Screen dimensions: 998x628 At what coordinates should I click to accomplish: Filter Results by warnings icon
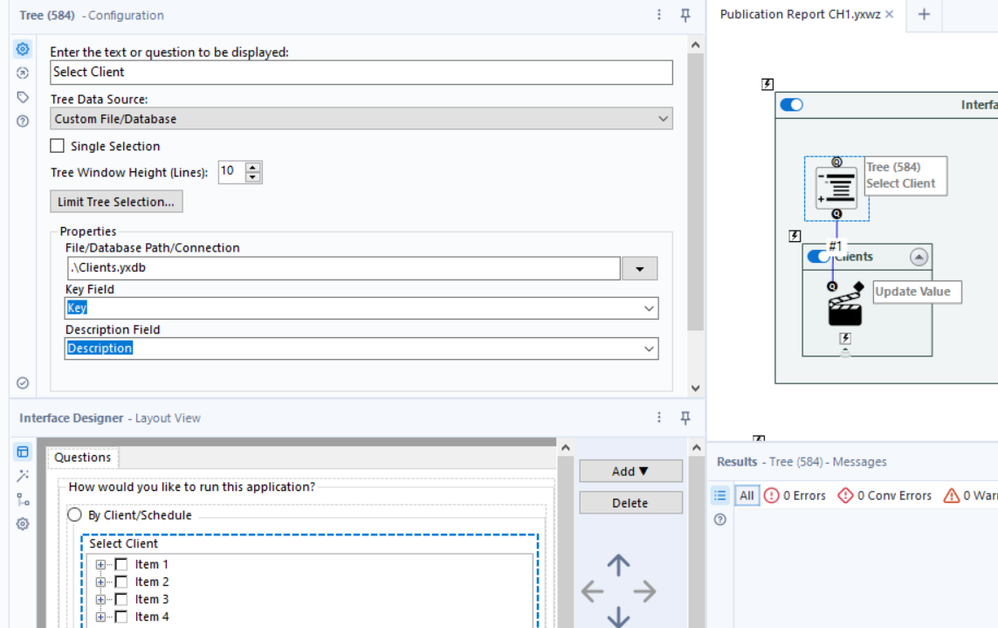(951, 495)
